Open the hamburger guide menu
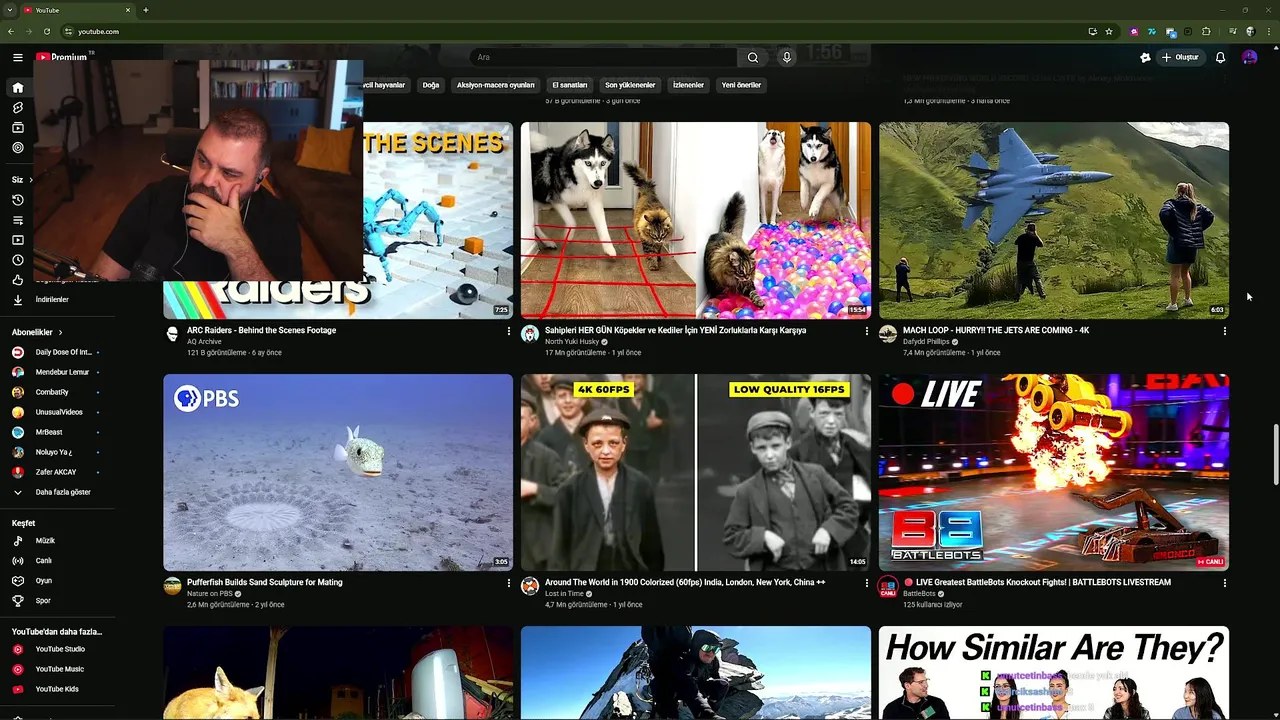The width and height of the screenshot is (1280, 720). pos(17,58)
